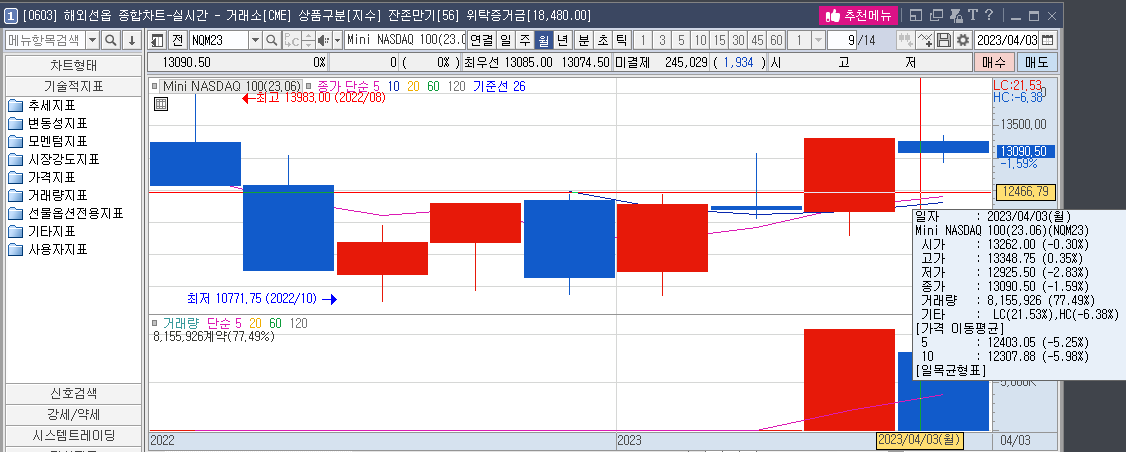Click the window layout icon in title bar

click(916, 15)
